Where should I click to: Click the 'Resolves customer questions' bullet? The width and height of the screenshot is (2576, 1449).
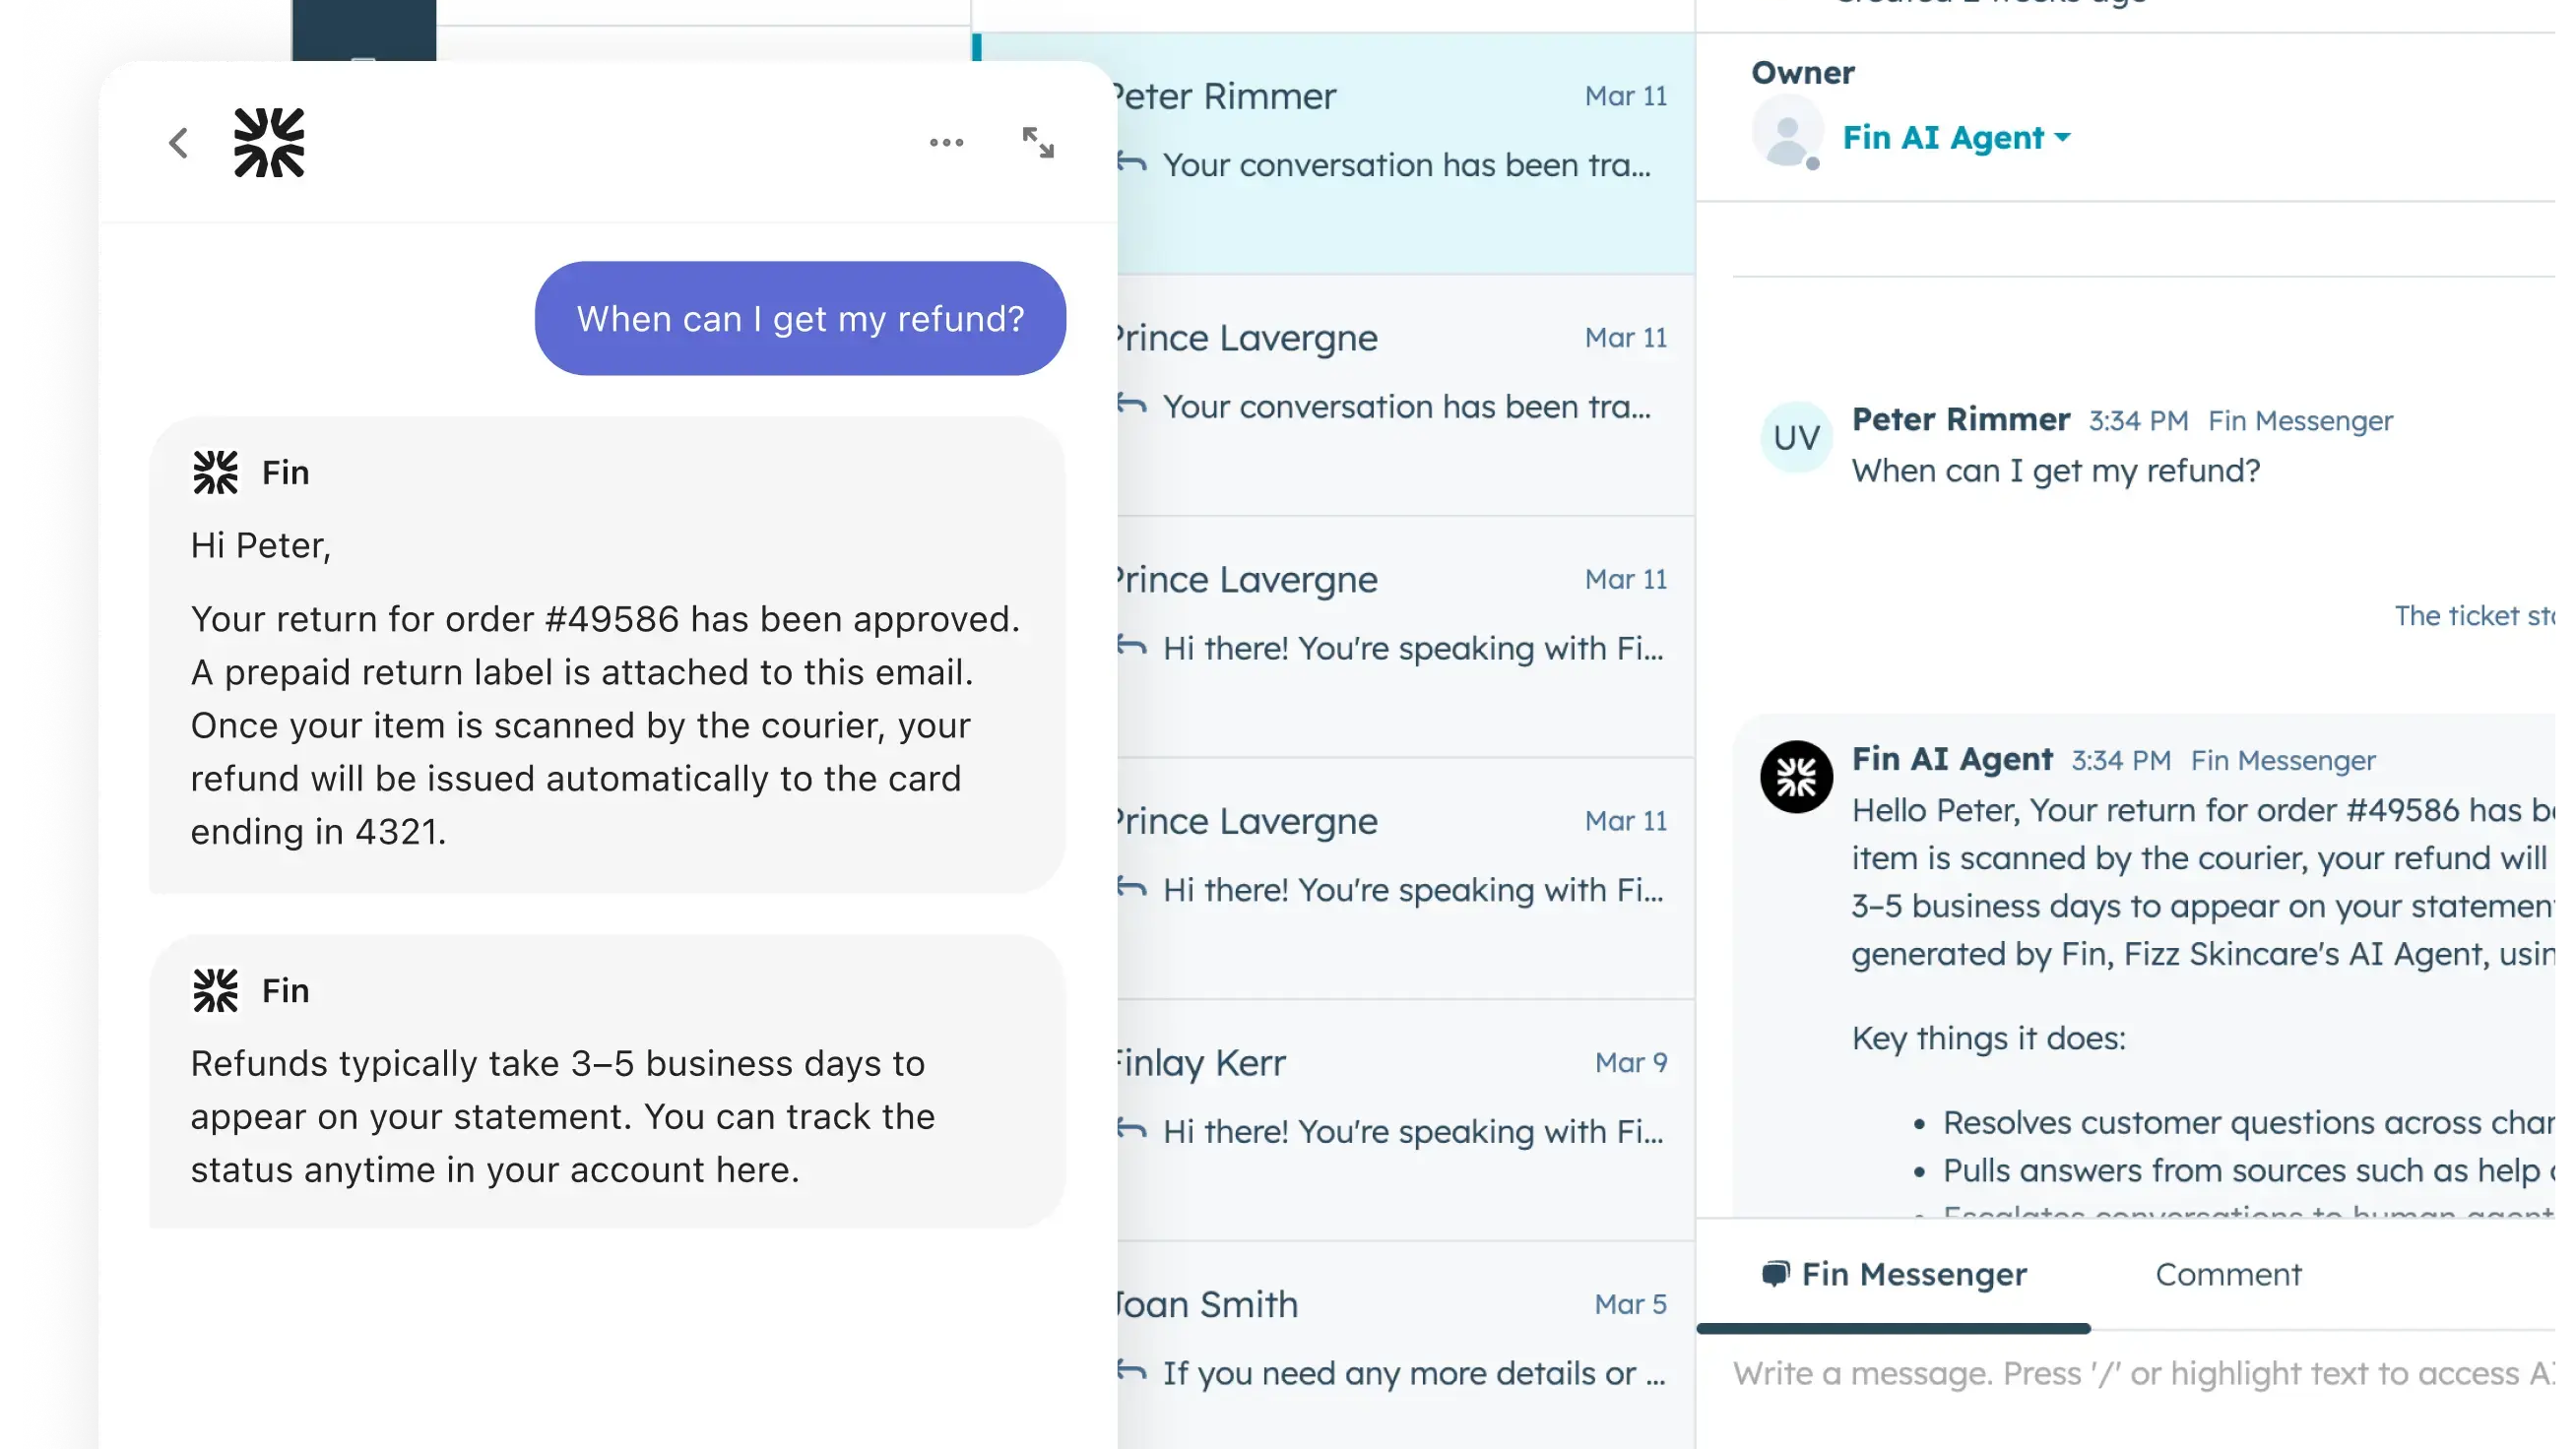tap(2248, 1123)
